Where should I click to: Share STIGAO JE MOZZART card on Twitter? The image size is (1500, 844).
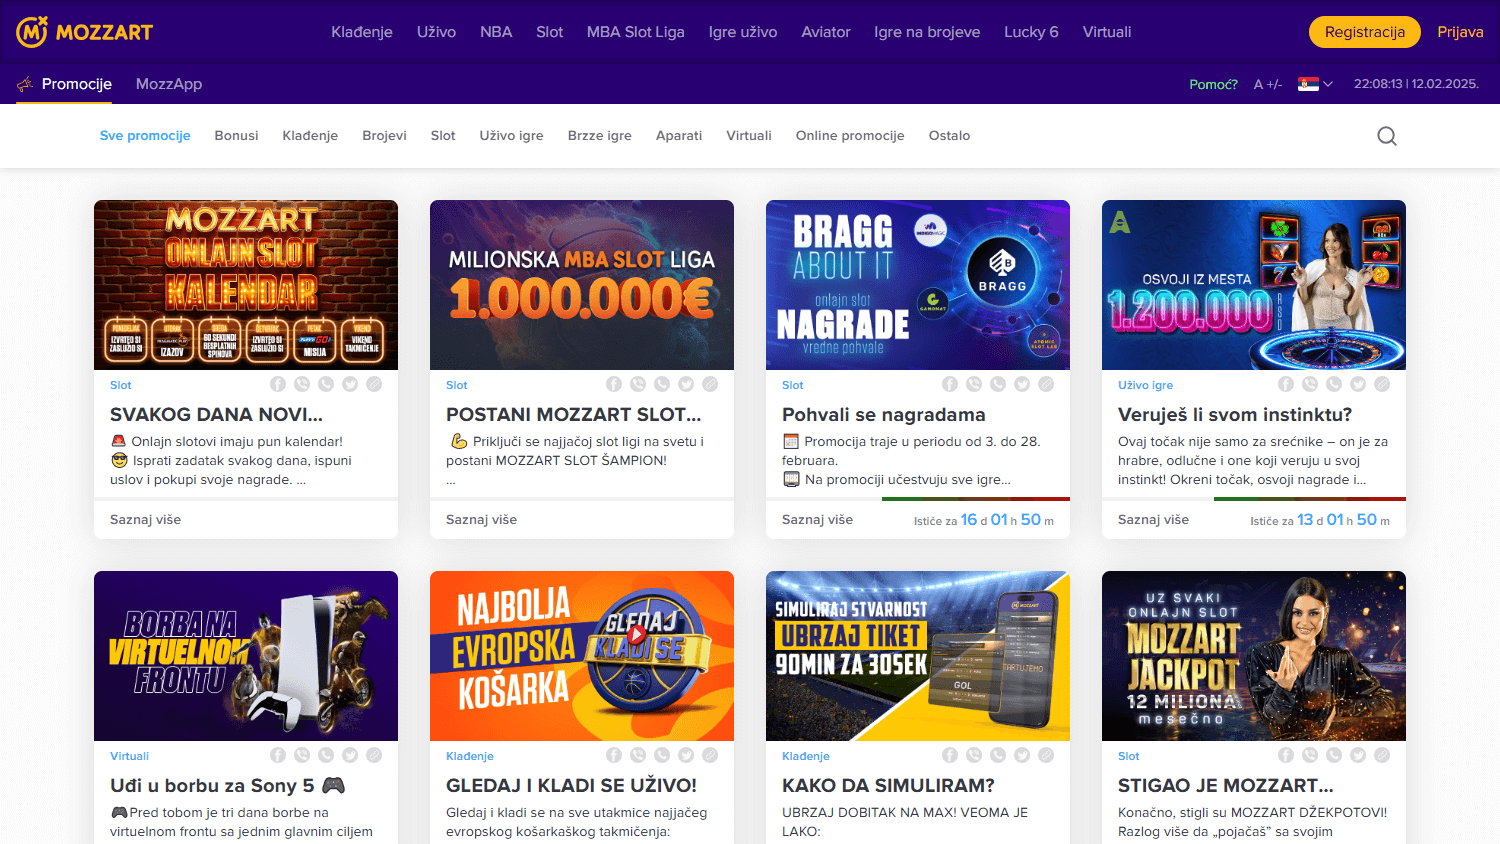(1358, 755)
